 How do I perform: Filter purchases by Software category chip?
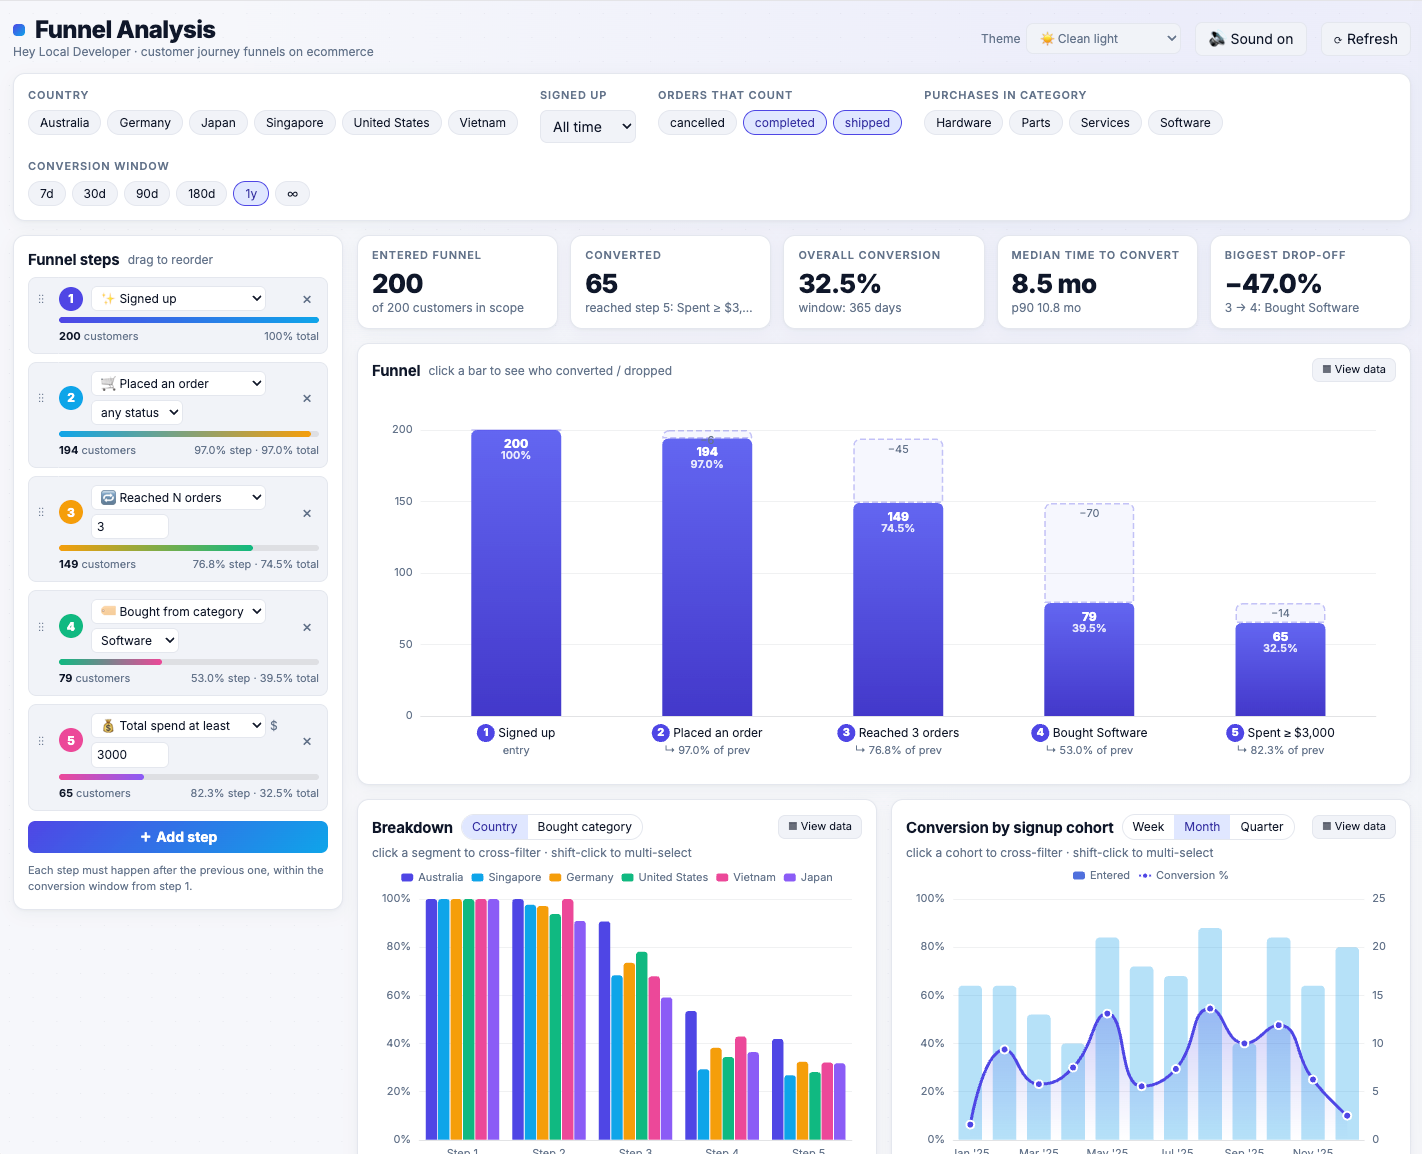click(1185, 123)
